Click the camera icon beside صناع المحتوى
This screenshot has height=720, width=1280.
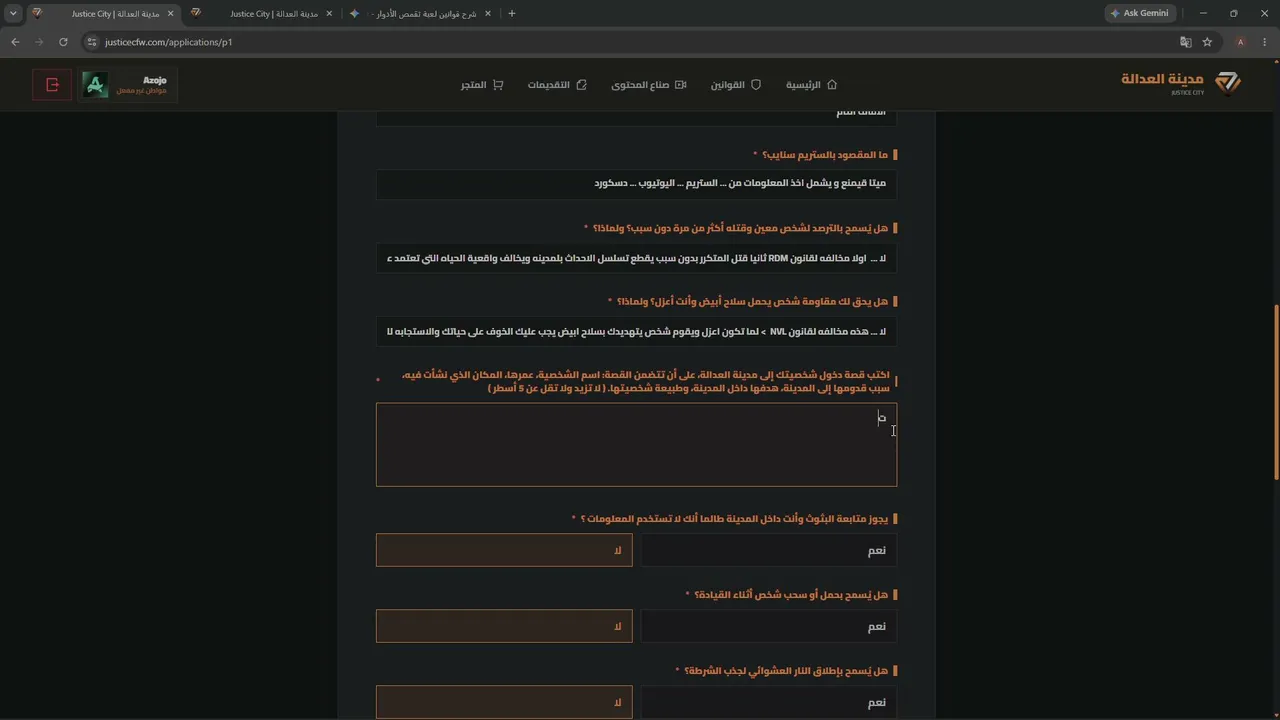coord(681,85)
